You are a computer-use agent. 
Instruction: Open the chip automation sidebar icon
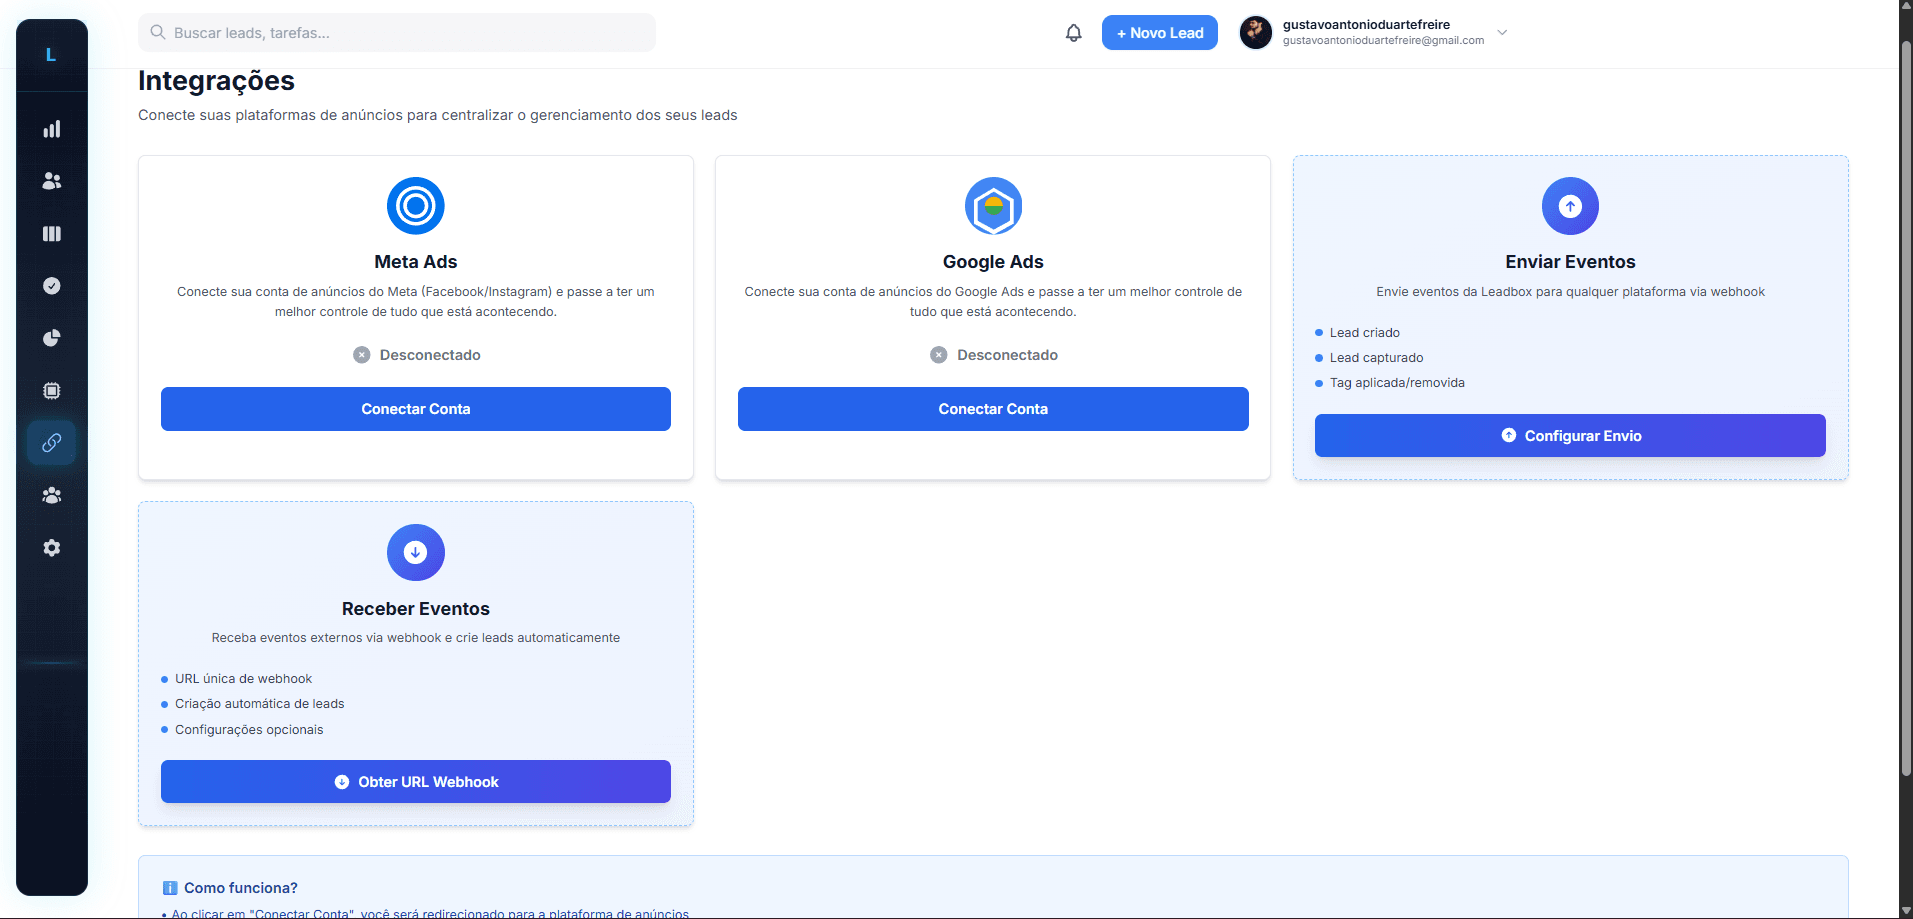pyautogui.click(x=52, y=391)
